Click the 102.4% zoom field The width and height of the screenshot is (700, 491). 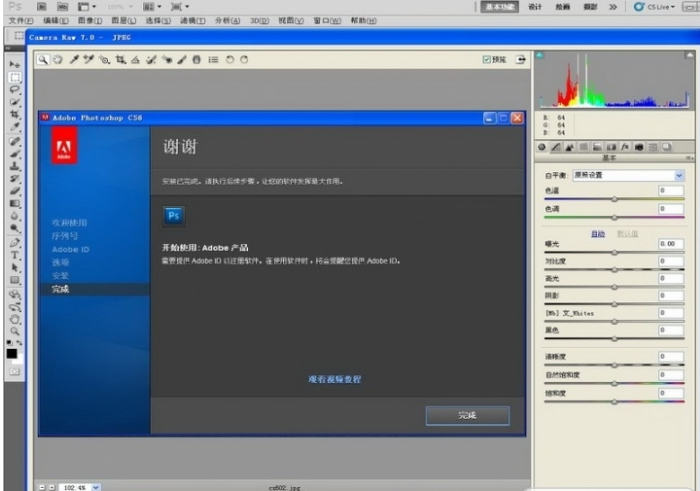[75, 487]
